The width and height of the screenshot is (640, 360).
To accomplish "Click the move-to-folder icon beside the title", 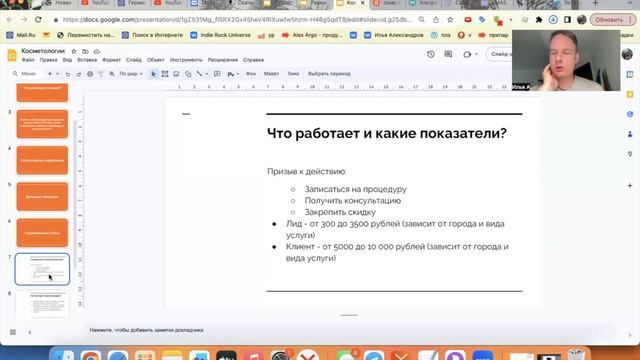I will click(85, 51).
